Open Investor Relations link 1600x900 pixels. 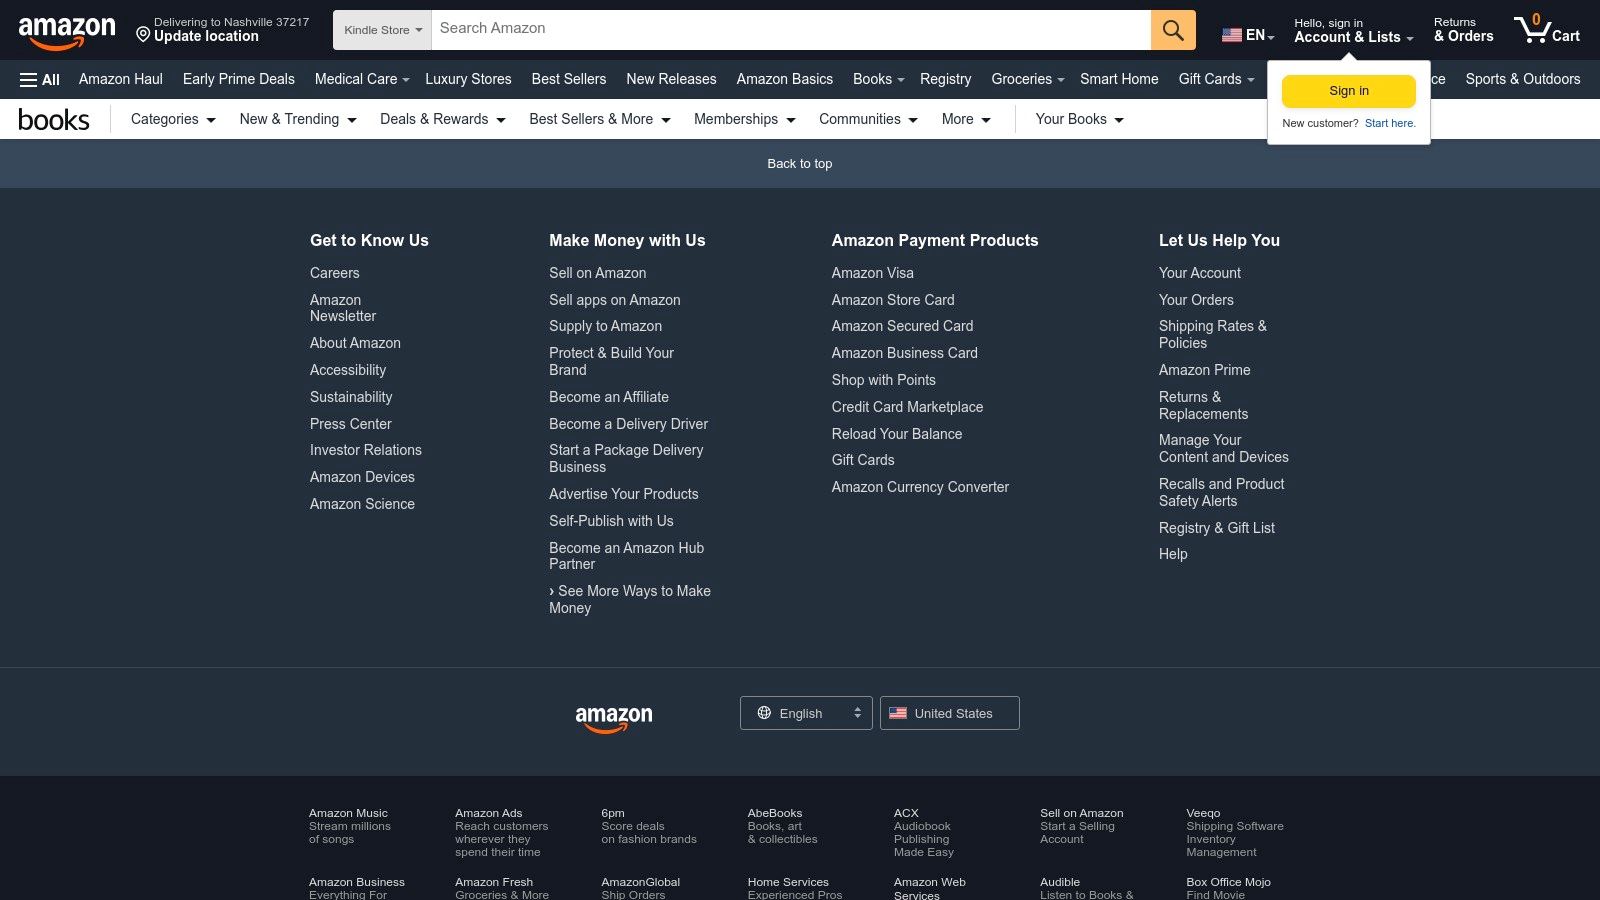click(x=366, y=450)
